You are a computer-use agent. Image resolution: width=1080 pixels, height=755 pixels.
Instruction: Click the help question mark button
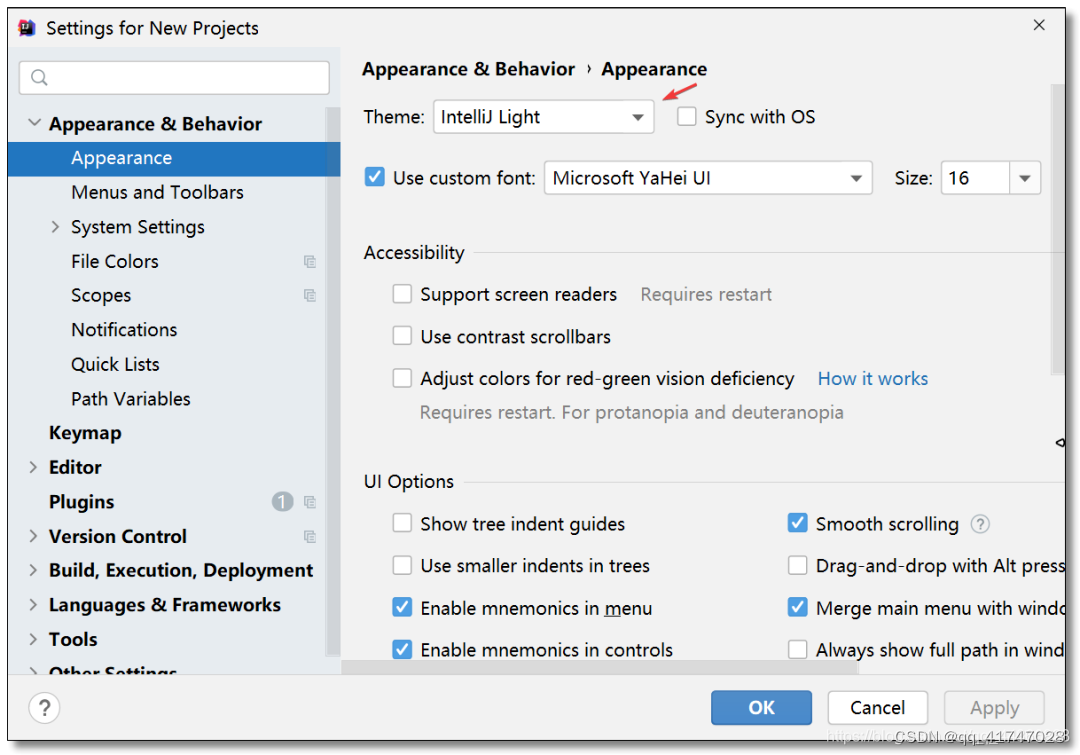pyautogui.click(x=44, y=708)
